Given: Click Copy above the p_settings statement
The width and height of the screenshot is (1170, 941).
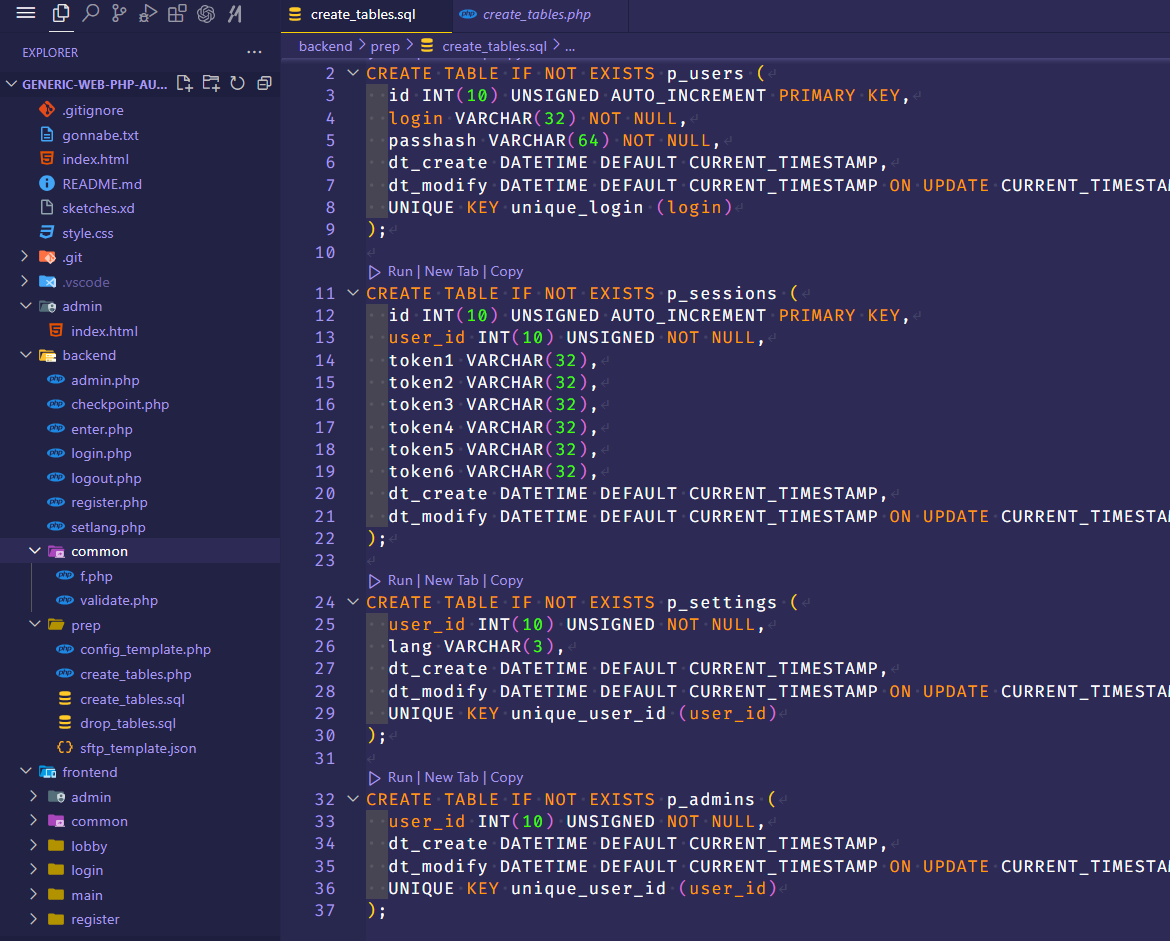Looking at the screenshot, I should coord(507,581).
